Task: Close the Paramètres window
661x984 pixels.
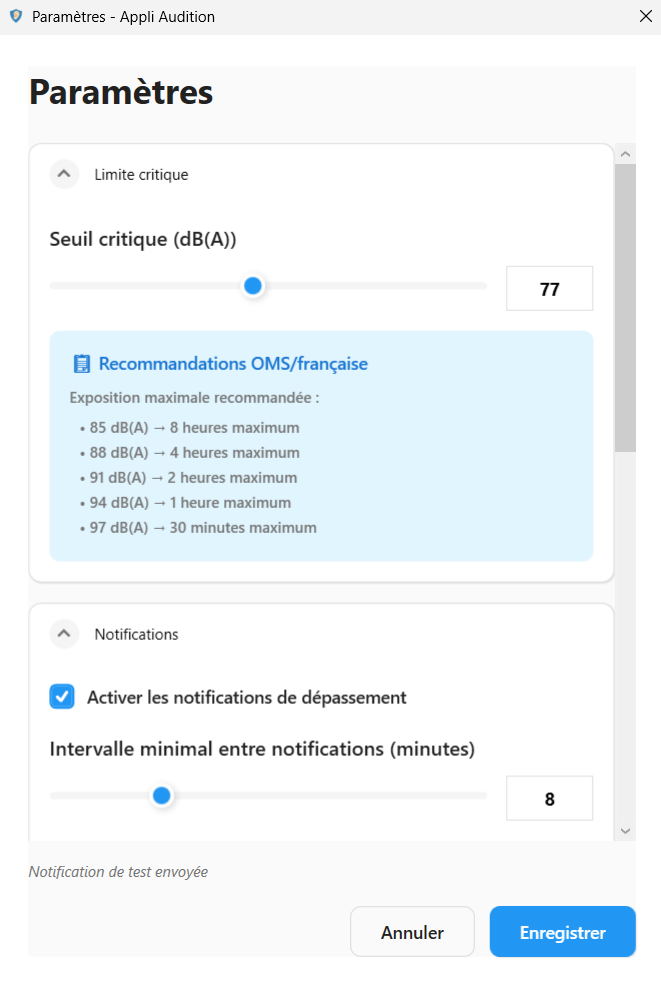Action: click(645, 17)
